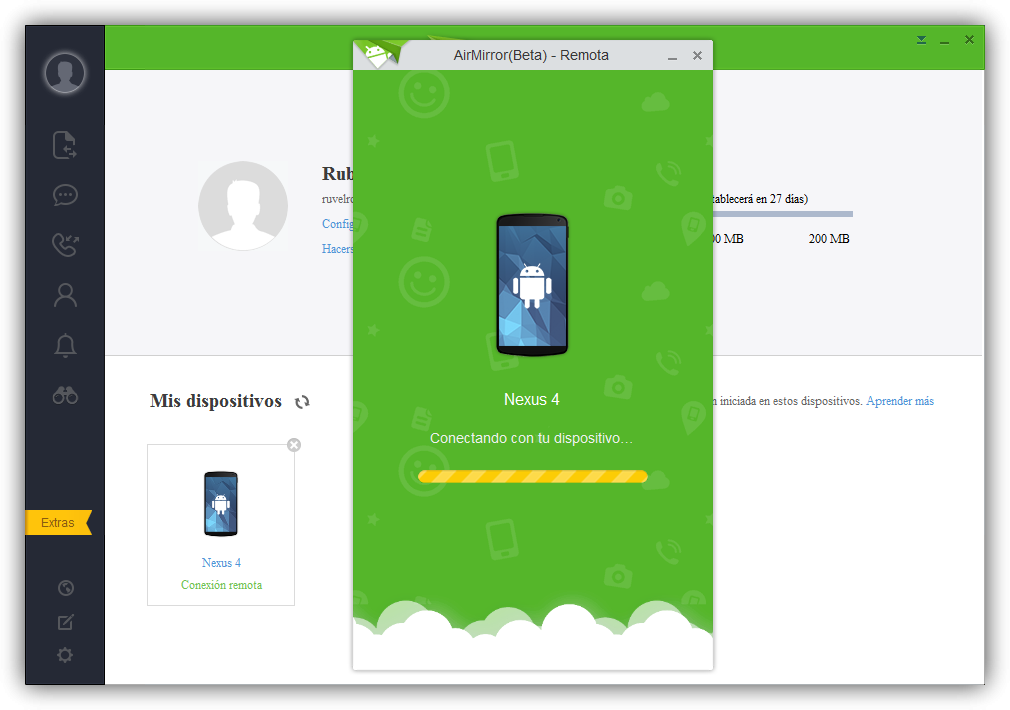Click the AirMirror Android paper plane logo
Image resolution: width=1010 pixels, height=710 pixels.
tap(380, 53)
